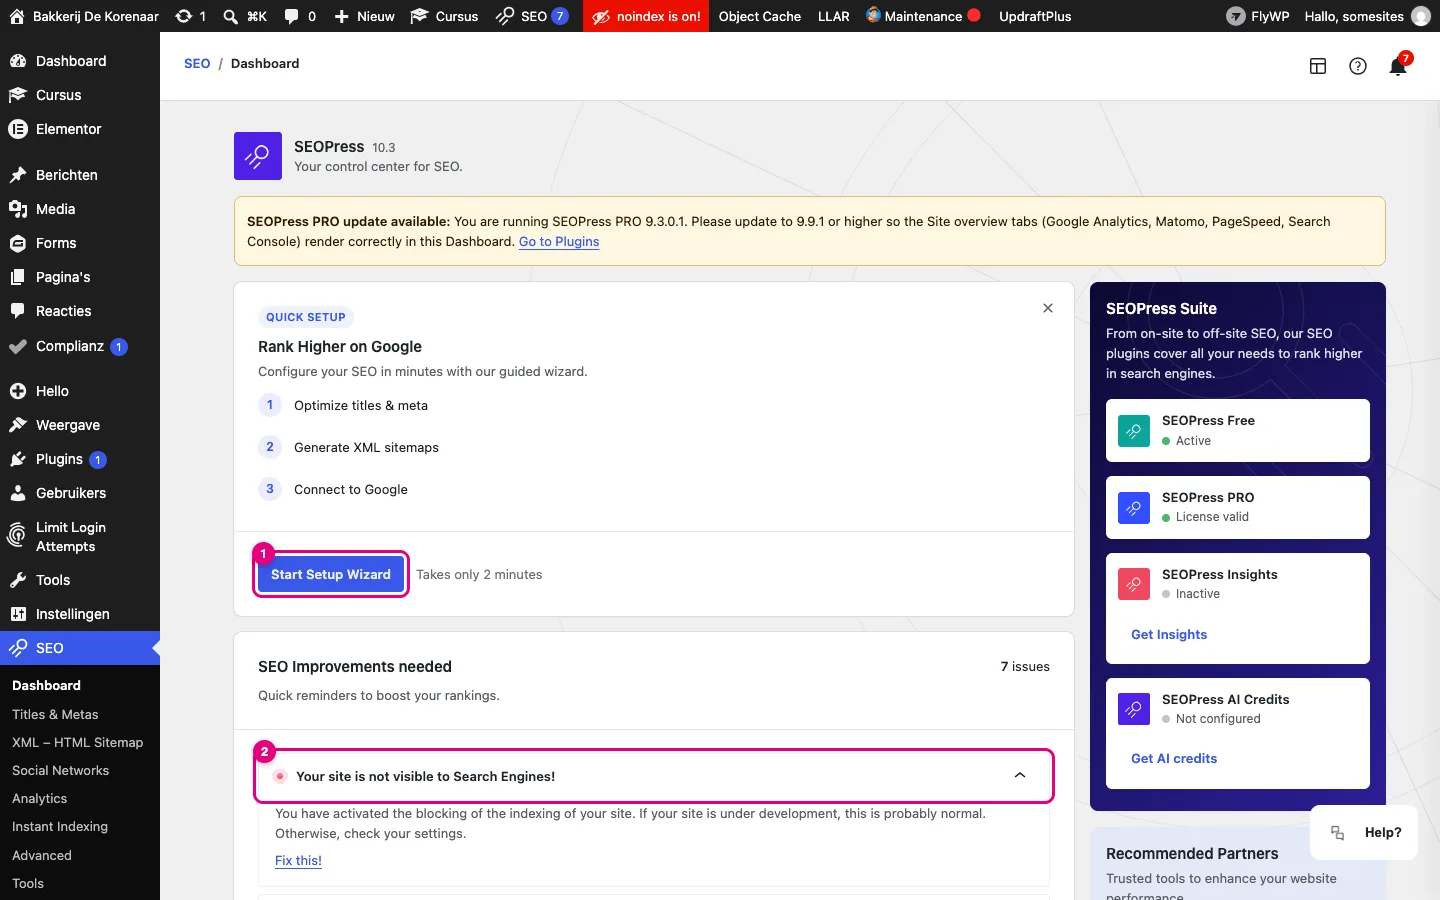Open Analytics submenu item
The width and height of the screenshot is (1440, 900).
[40, 798]
